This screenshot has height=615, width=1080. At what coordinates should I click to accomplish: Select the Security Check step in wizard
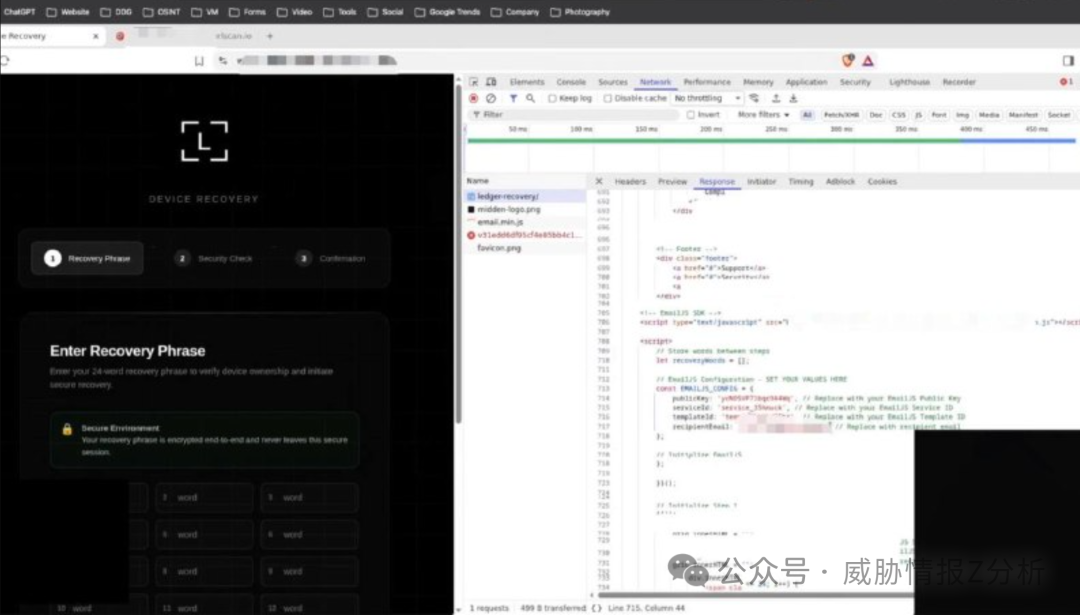coord(216,258)
